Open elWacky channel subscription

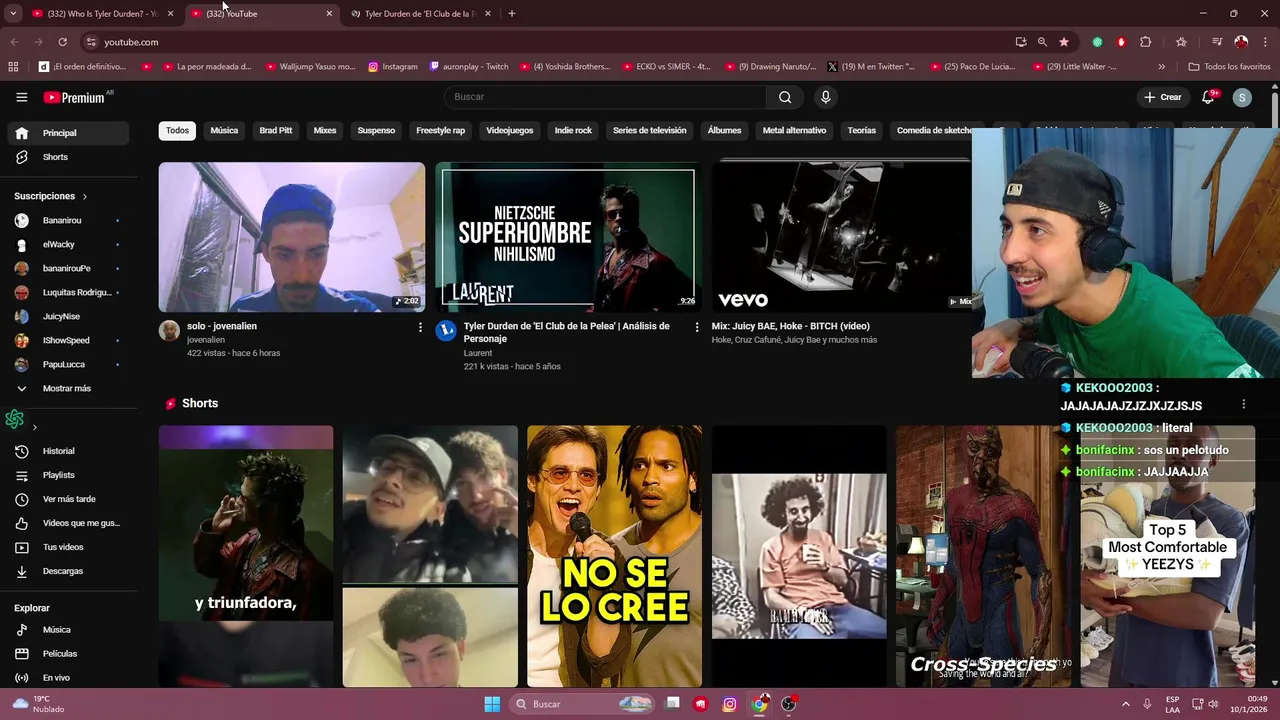[x=68, y=244]
